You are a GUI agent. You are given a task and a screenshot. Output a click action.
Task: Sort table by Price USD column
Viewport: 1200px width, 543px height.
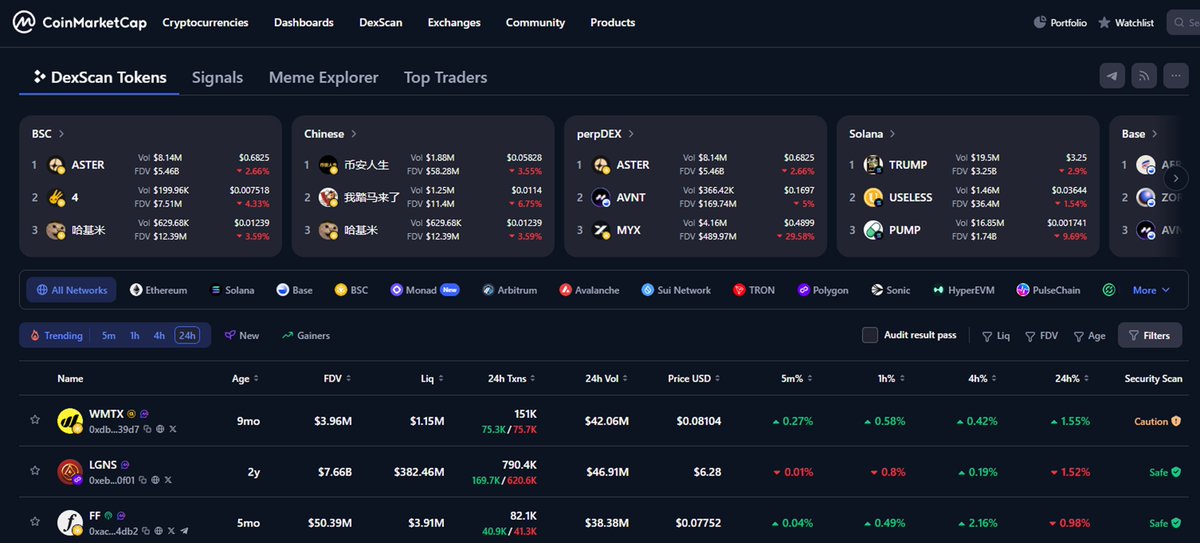pos(693,379)
